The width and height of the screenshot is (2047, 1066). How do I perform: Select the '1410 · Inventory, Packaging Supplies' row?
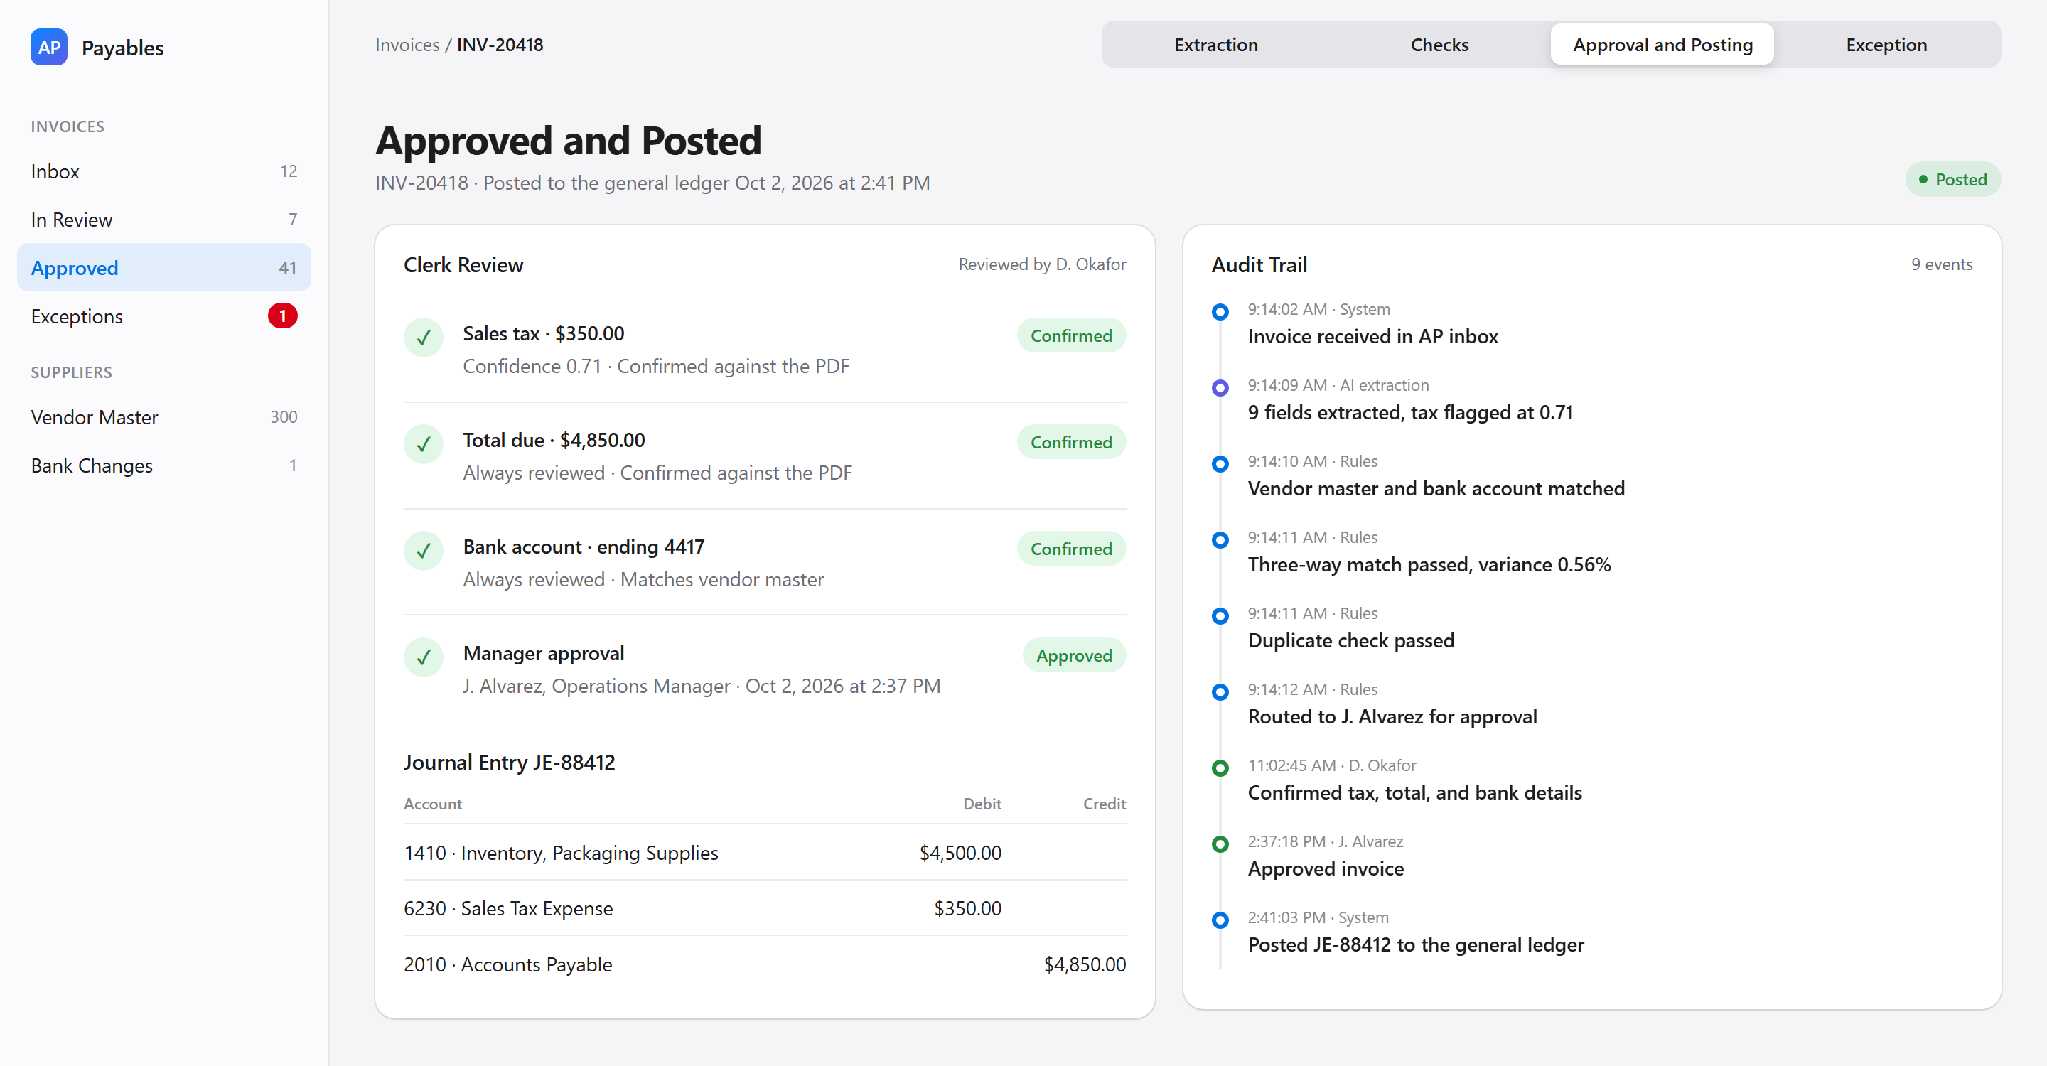[x=765, y=853]
